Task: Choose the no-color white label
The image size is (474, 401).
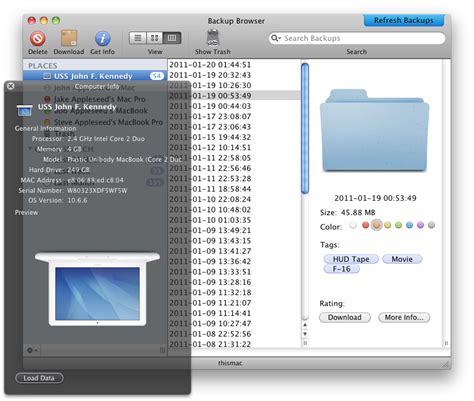Action: click(x=353, y=225)
